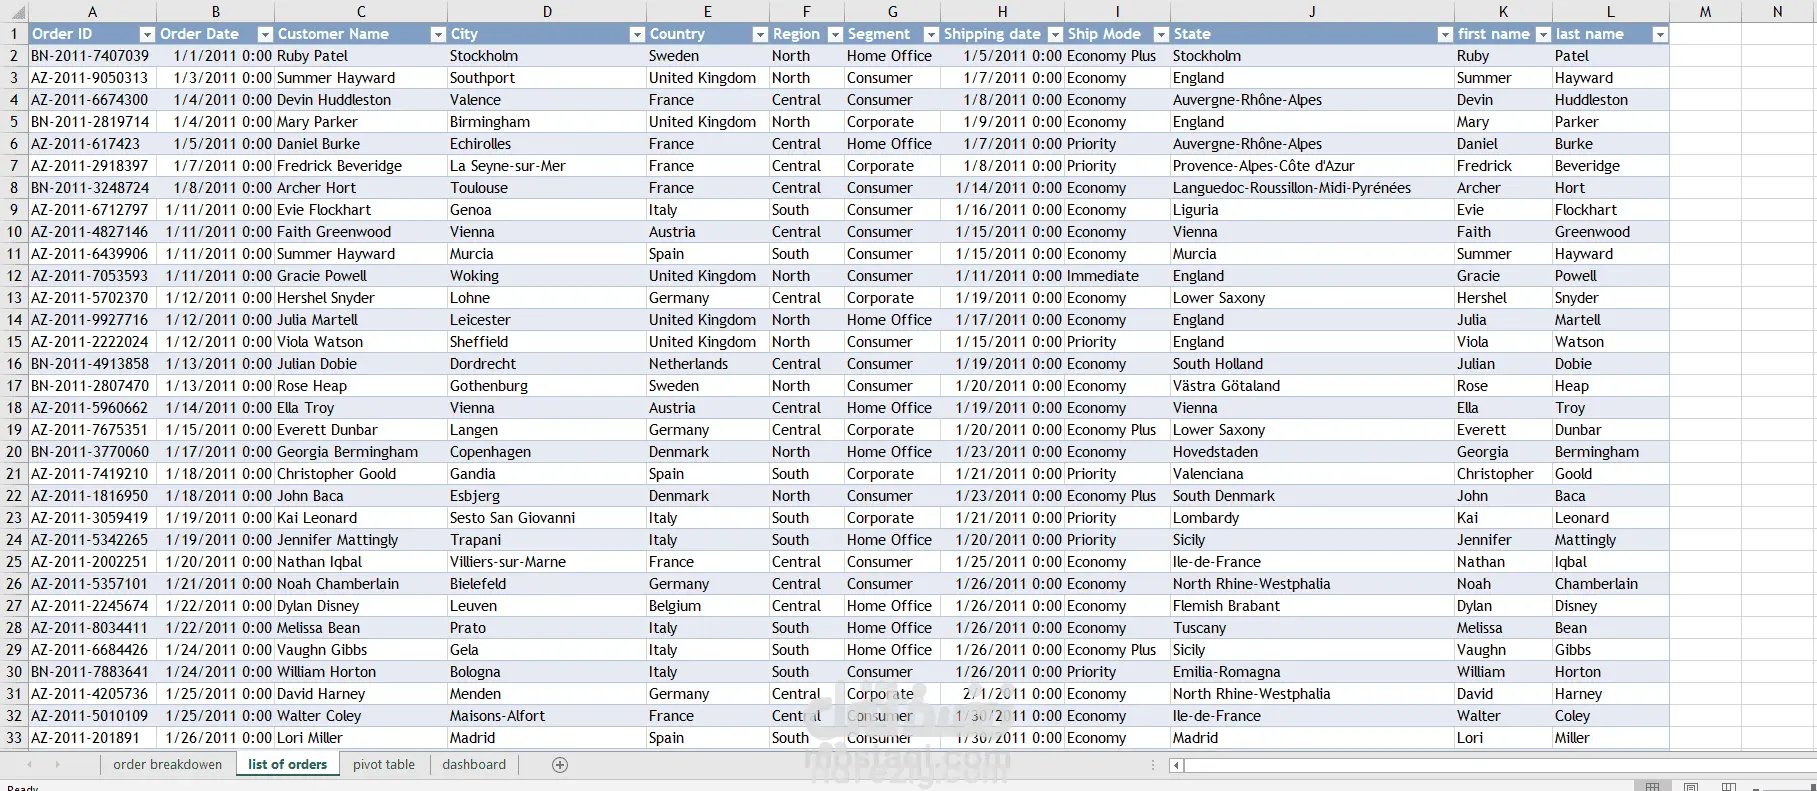Image resolution: width=1817 pixels, height=791 pixels.
Task: Open the Order Date filter dropdown
Action: (x=265, y=34)
